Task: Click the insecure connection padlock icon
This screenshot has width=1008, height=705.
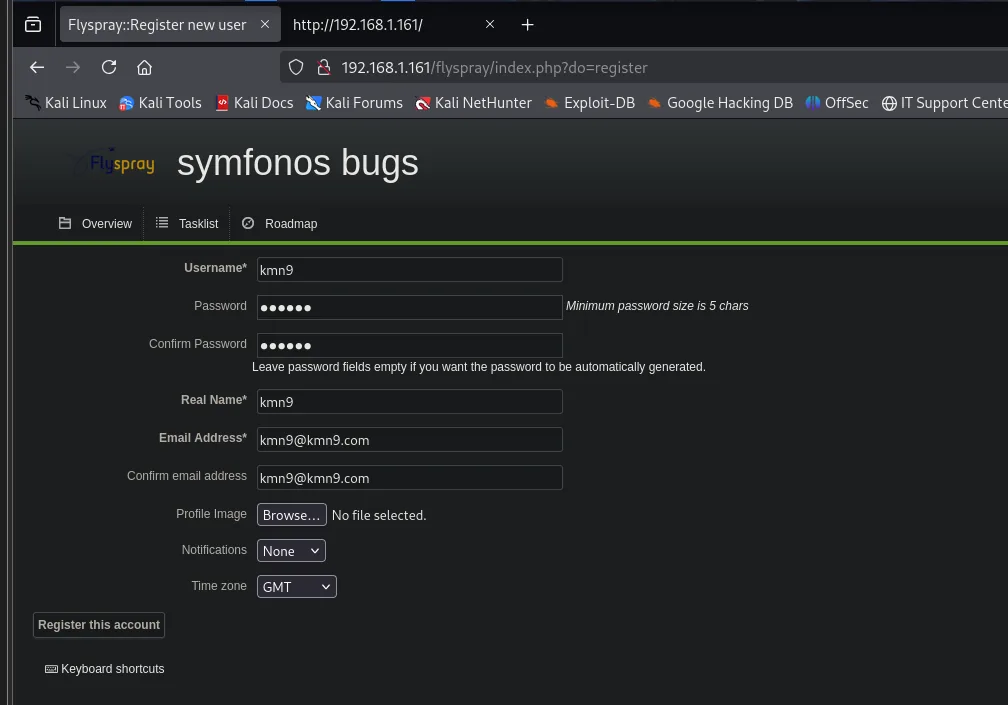Action: 324,67
